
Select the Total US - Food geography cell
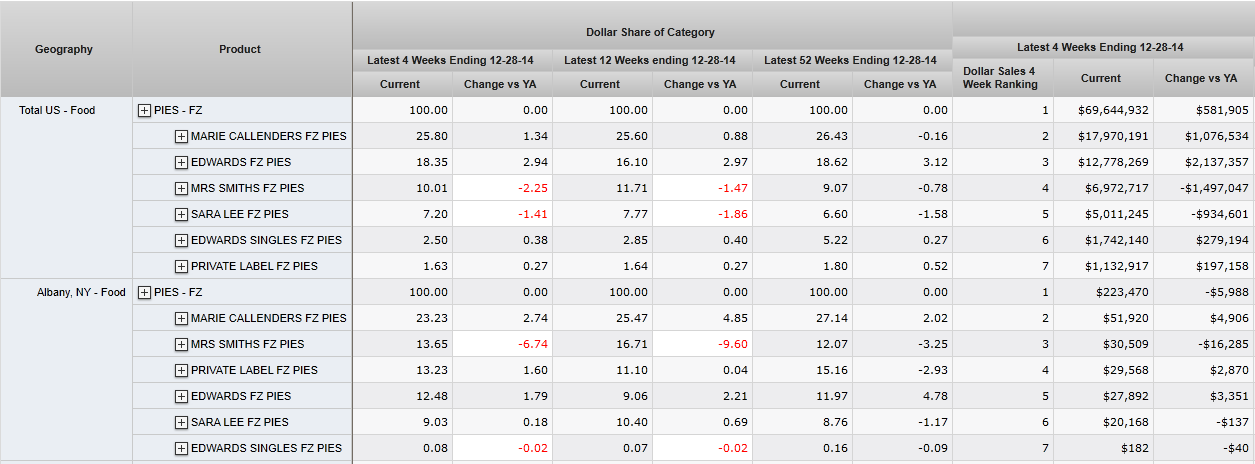tap(57, 110)
